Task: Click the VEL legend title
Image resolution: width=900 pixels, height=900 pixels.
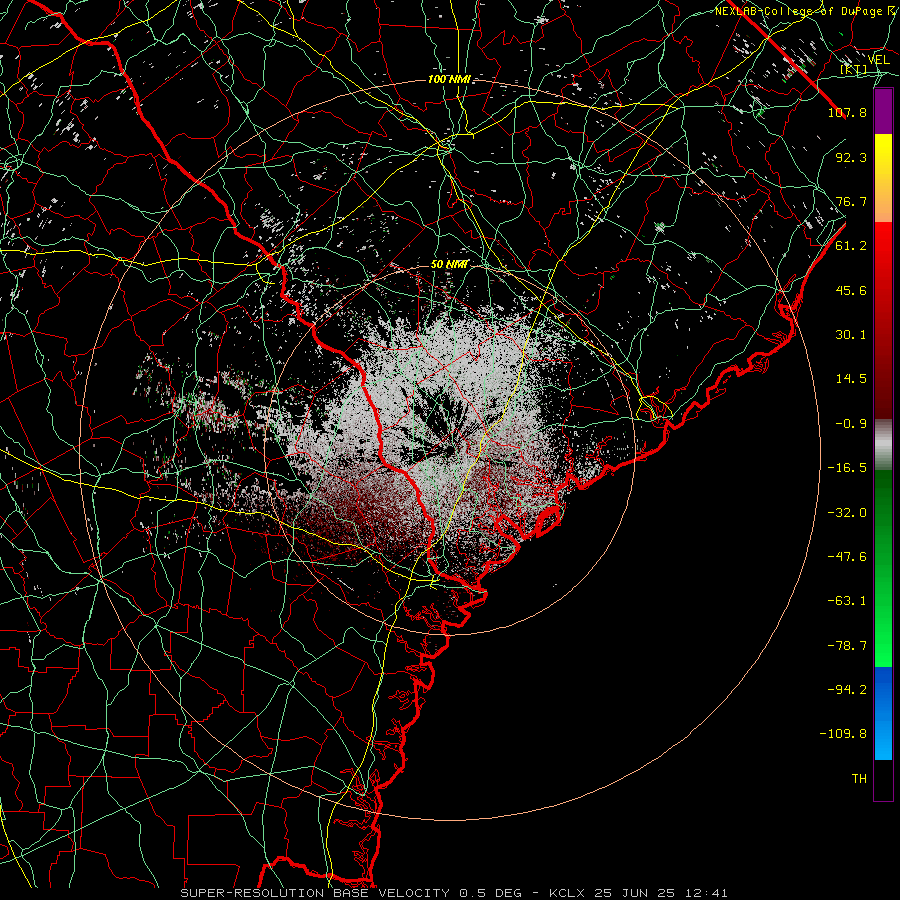Action: point(878,60)
